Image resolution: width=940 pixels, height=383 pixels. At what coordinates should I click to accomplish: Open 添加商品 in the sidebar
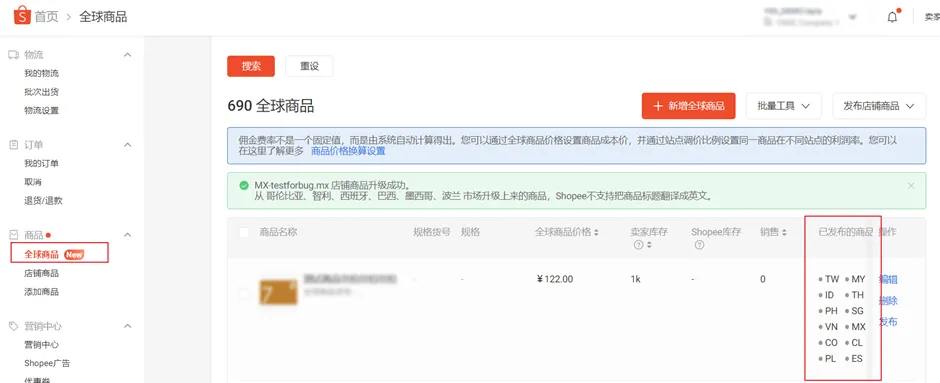coord(41,292)
